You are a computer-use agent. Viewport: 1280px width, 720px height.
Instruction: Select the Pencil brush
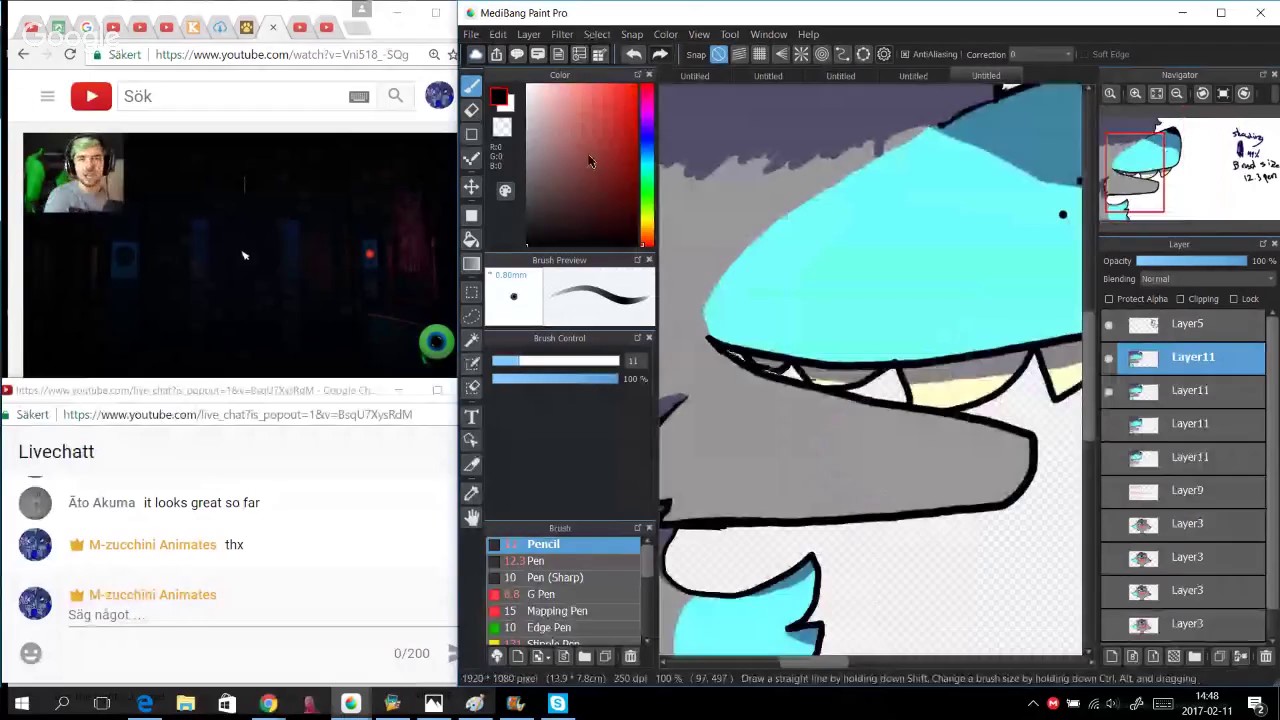coord(563,544)
